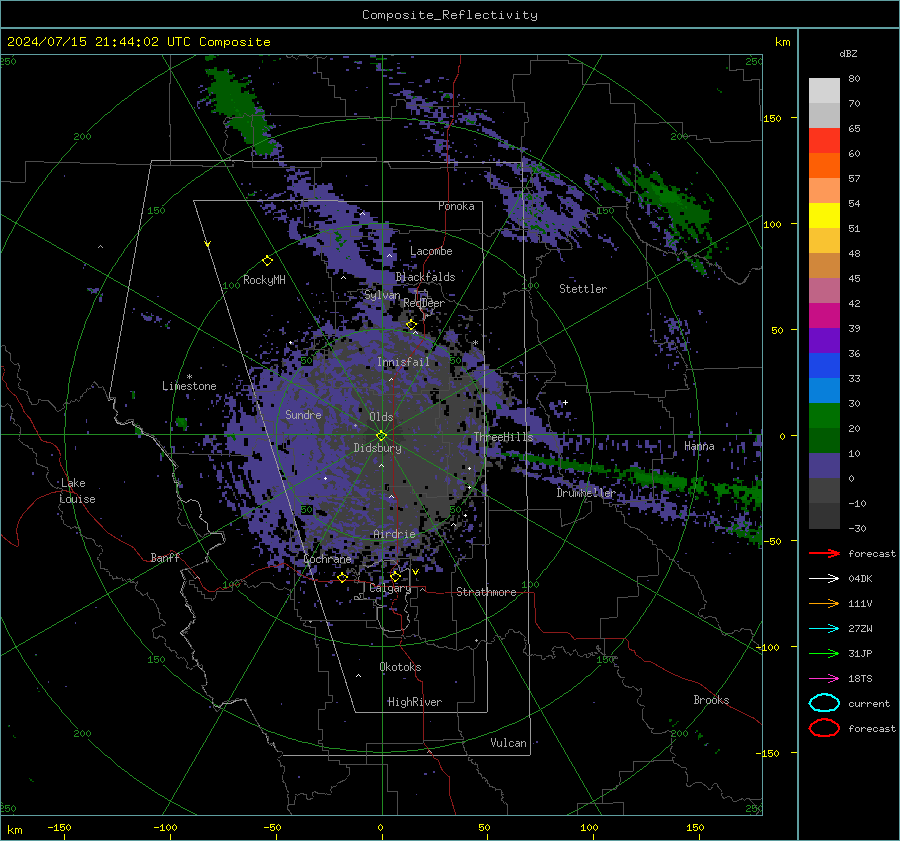
Task: Click the green 31JP arrow legend icon
Action: coord(824,653)
